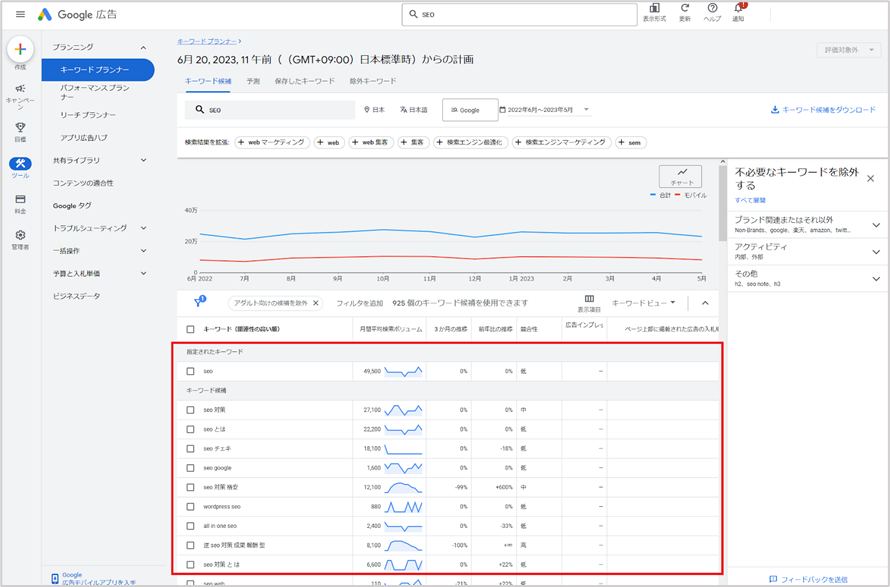The width and height of the screenshot is (890, 587).
Task: Click the filter funnel icon
Action: tap(199, 301)
